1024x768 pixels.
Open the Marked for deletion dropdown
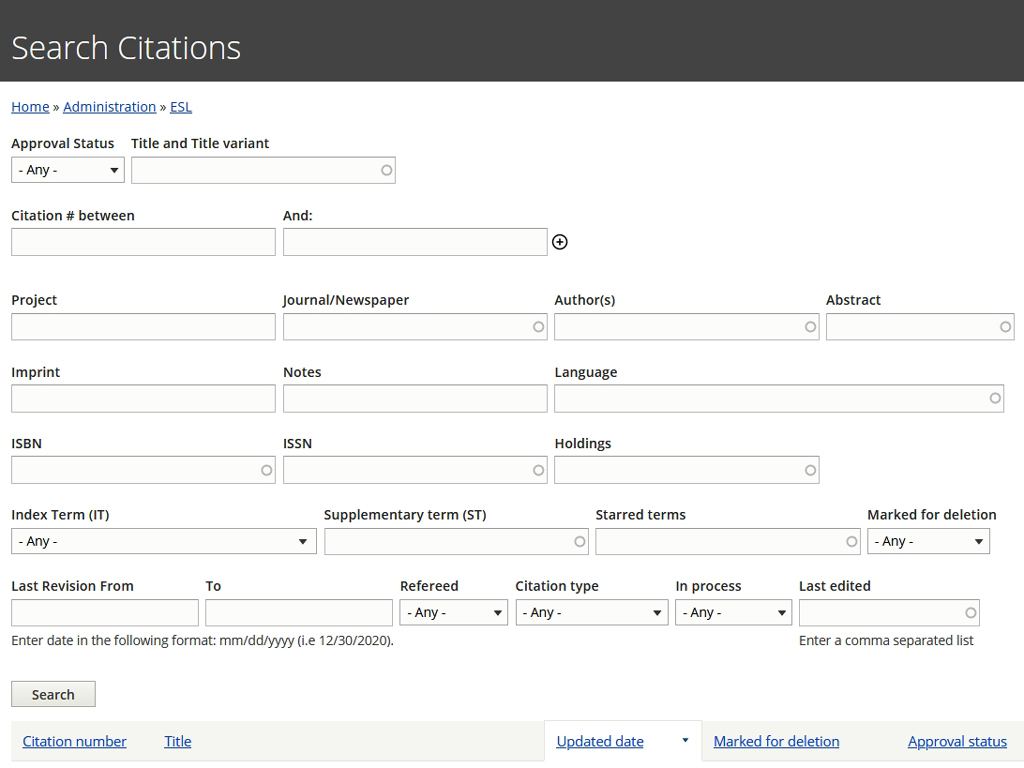click(928, 541)
